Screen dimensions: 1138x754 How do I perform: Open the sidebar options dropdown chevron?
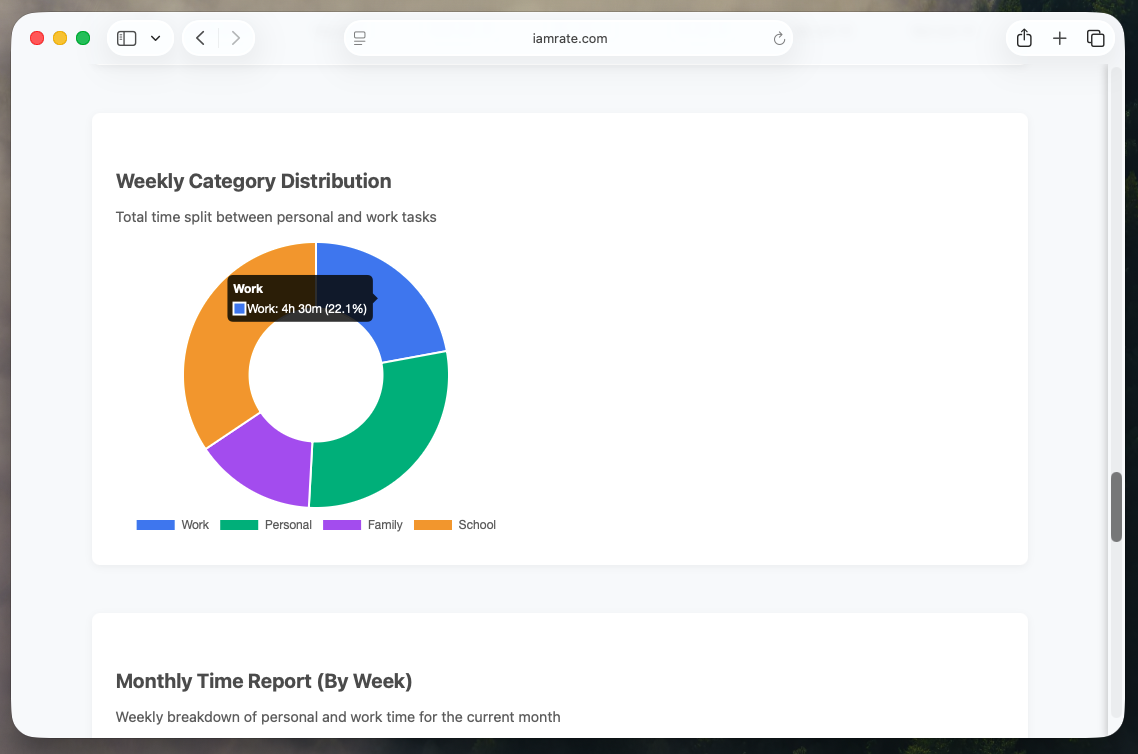pos(155,38)
